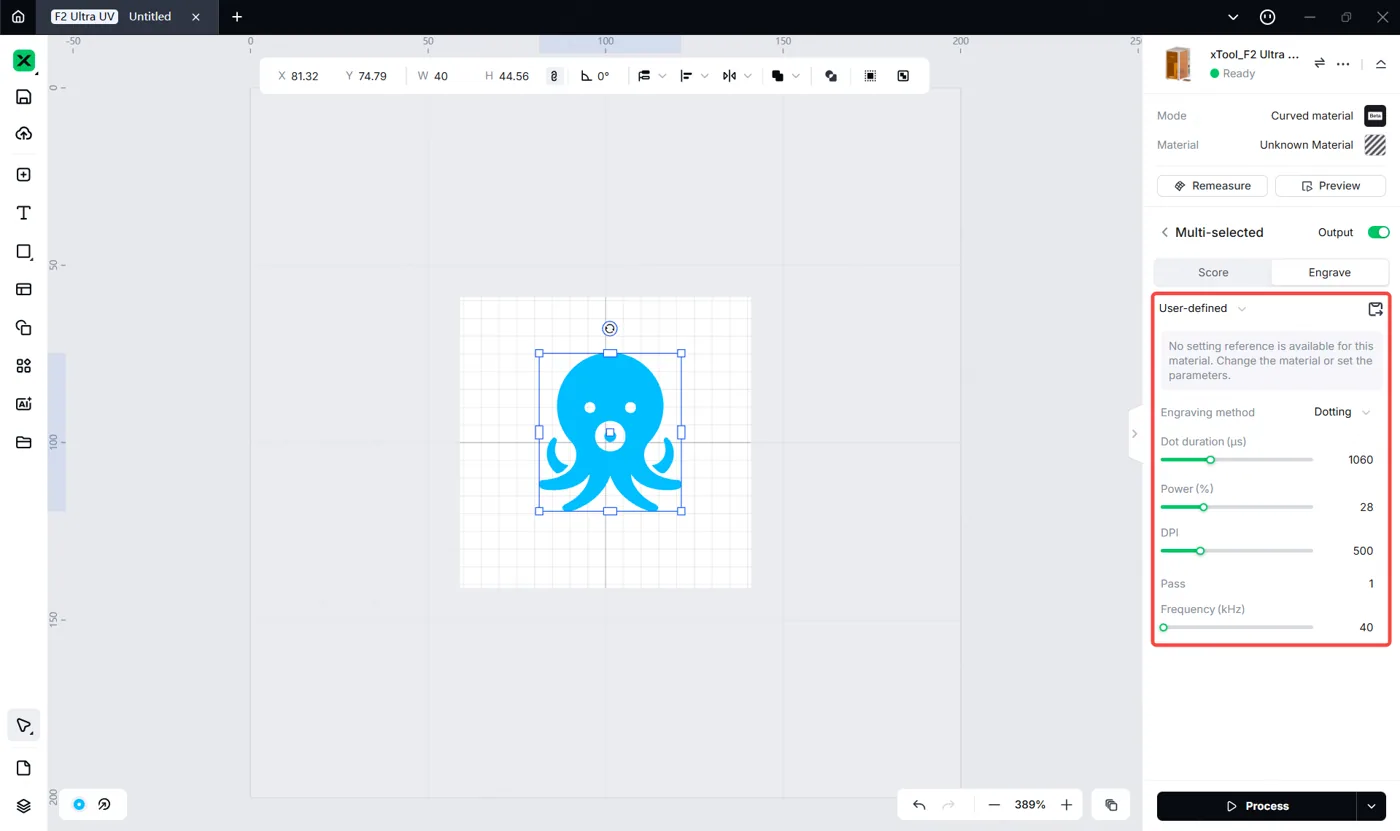Click the DPI slider
Viewport: 1400px width, 831px height.
pos(1236,551)
